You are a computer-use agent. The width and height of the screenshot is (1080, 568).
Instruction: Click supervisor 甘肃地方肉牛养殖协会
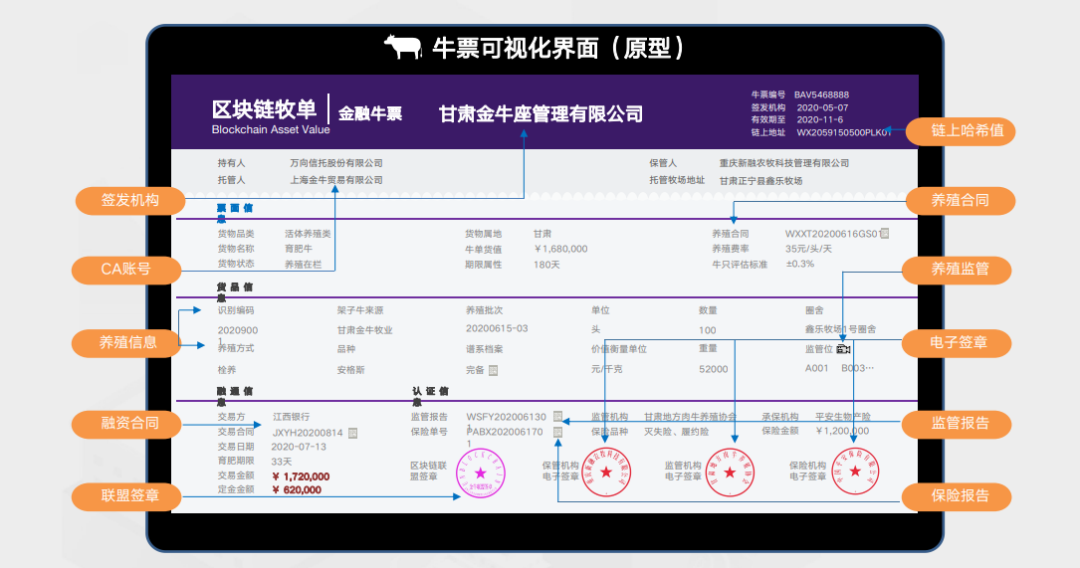(689, 417)
